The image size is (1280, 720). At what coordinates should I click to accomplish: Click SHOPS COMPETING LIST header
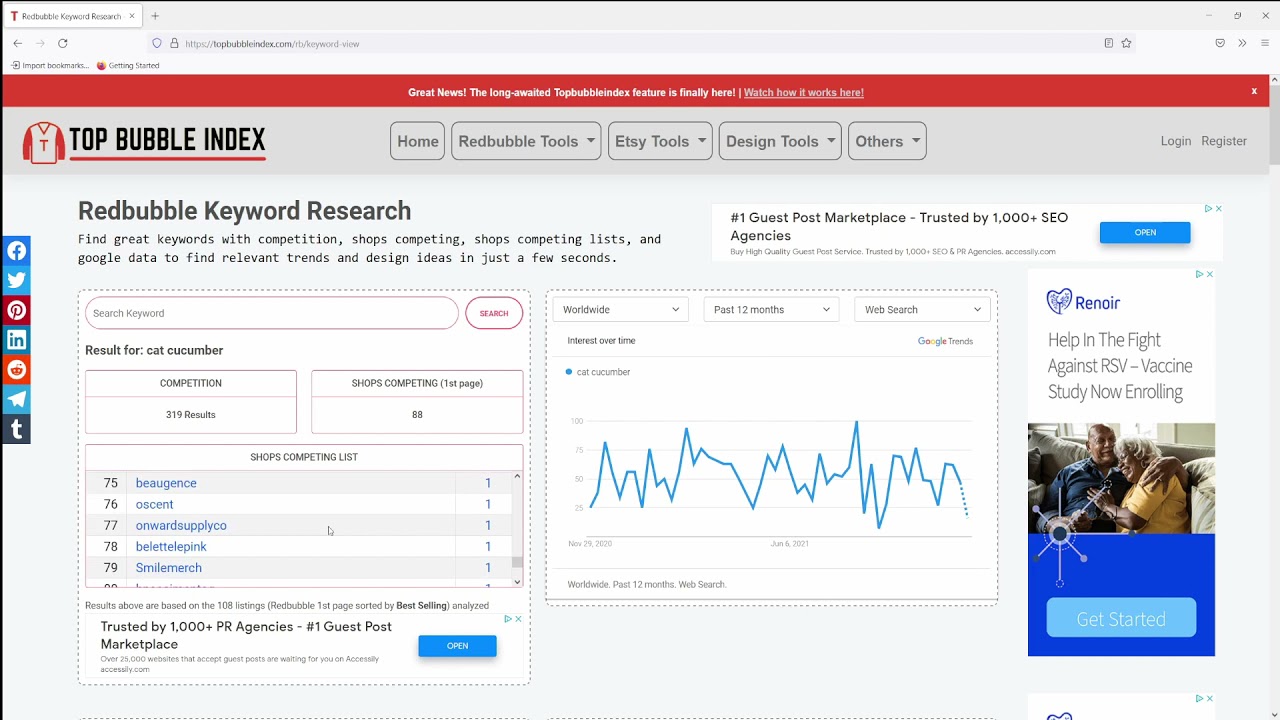[304, 457]
